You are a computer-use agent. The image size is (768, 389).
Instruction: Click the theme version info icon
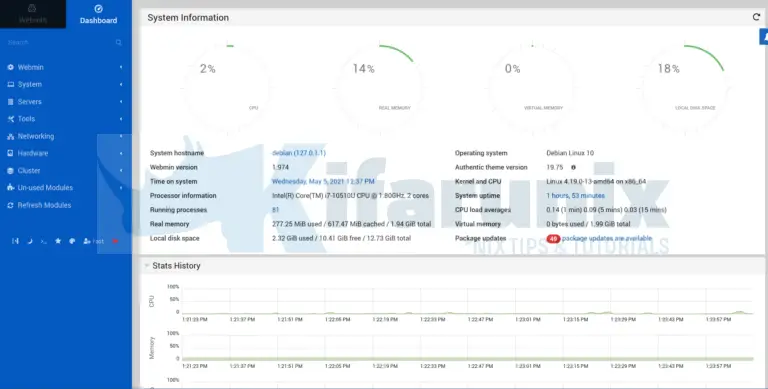coord(574,168)
